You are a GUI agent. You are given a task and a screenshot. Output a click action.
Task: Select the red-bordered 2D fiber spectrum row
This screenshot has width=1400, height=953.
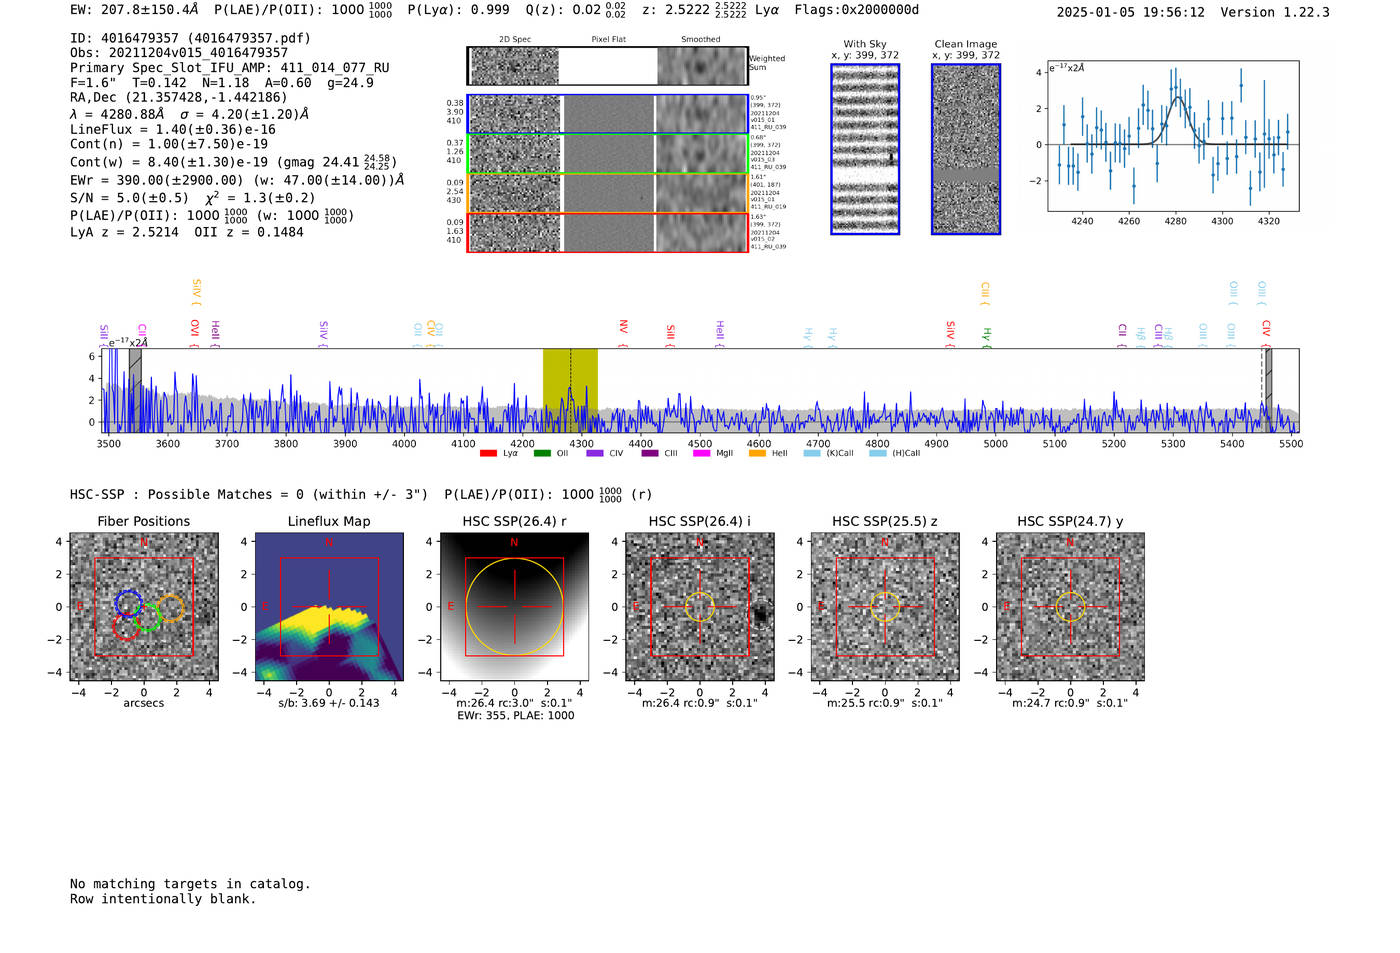[x=607, y=232]
